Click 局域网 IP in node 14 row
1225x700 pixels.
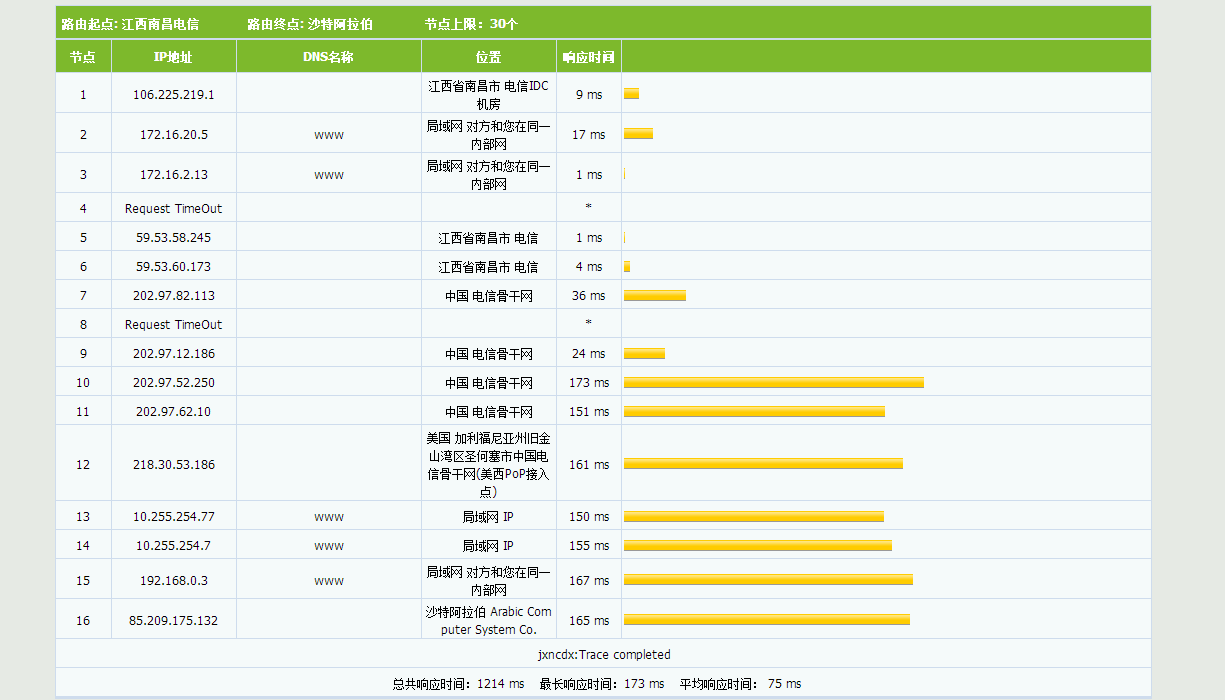click(x=488, y=546)
